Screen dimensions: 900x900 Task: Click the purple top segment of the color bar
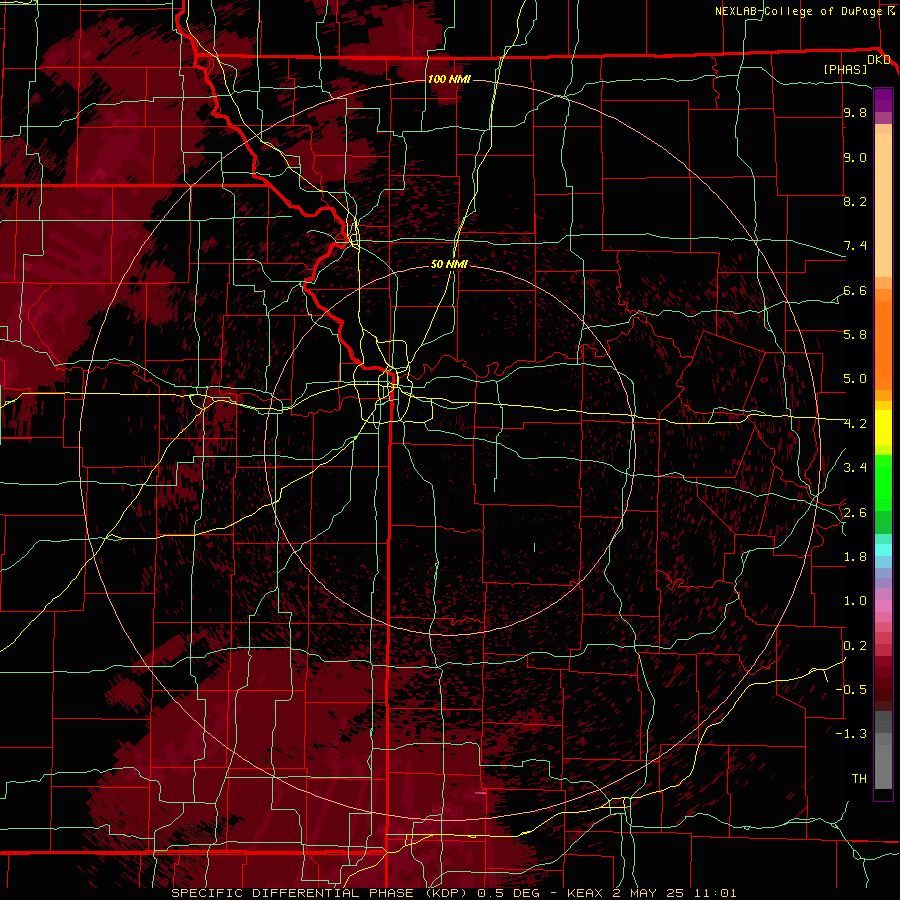tap(883, 100)
